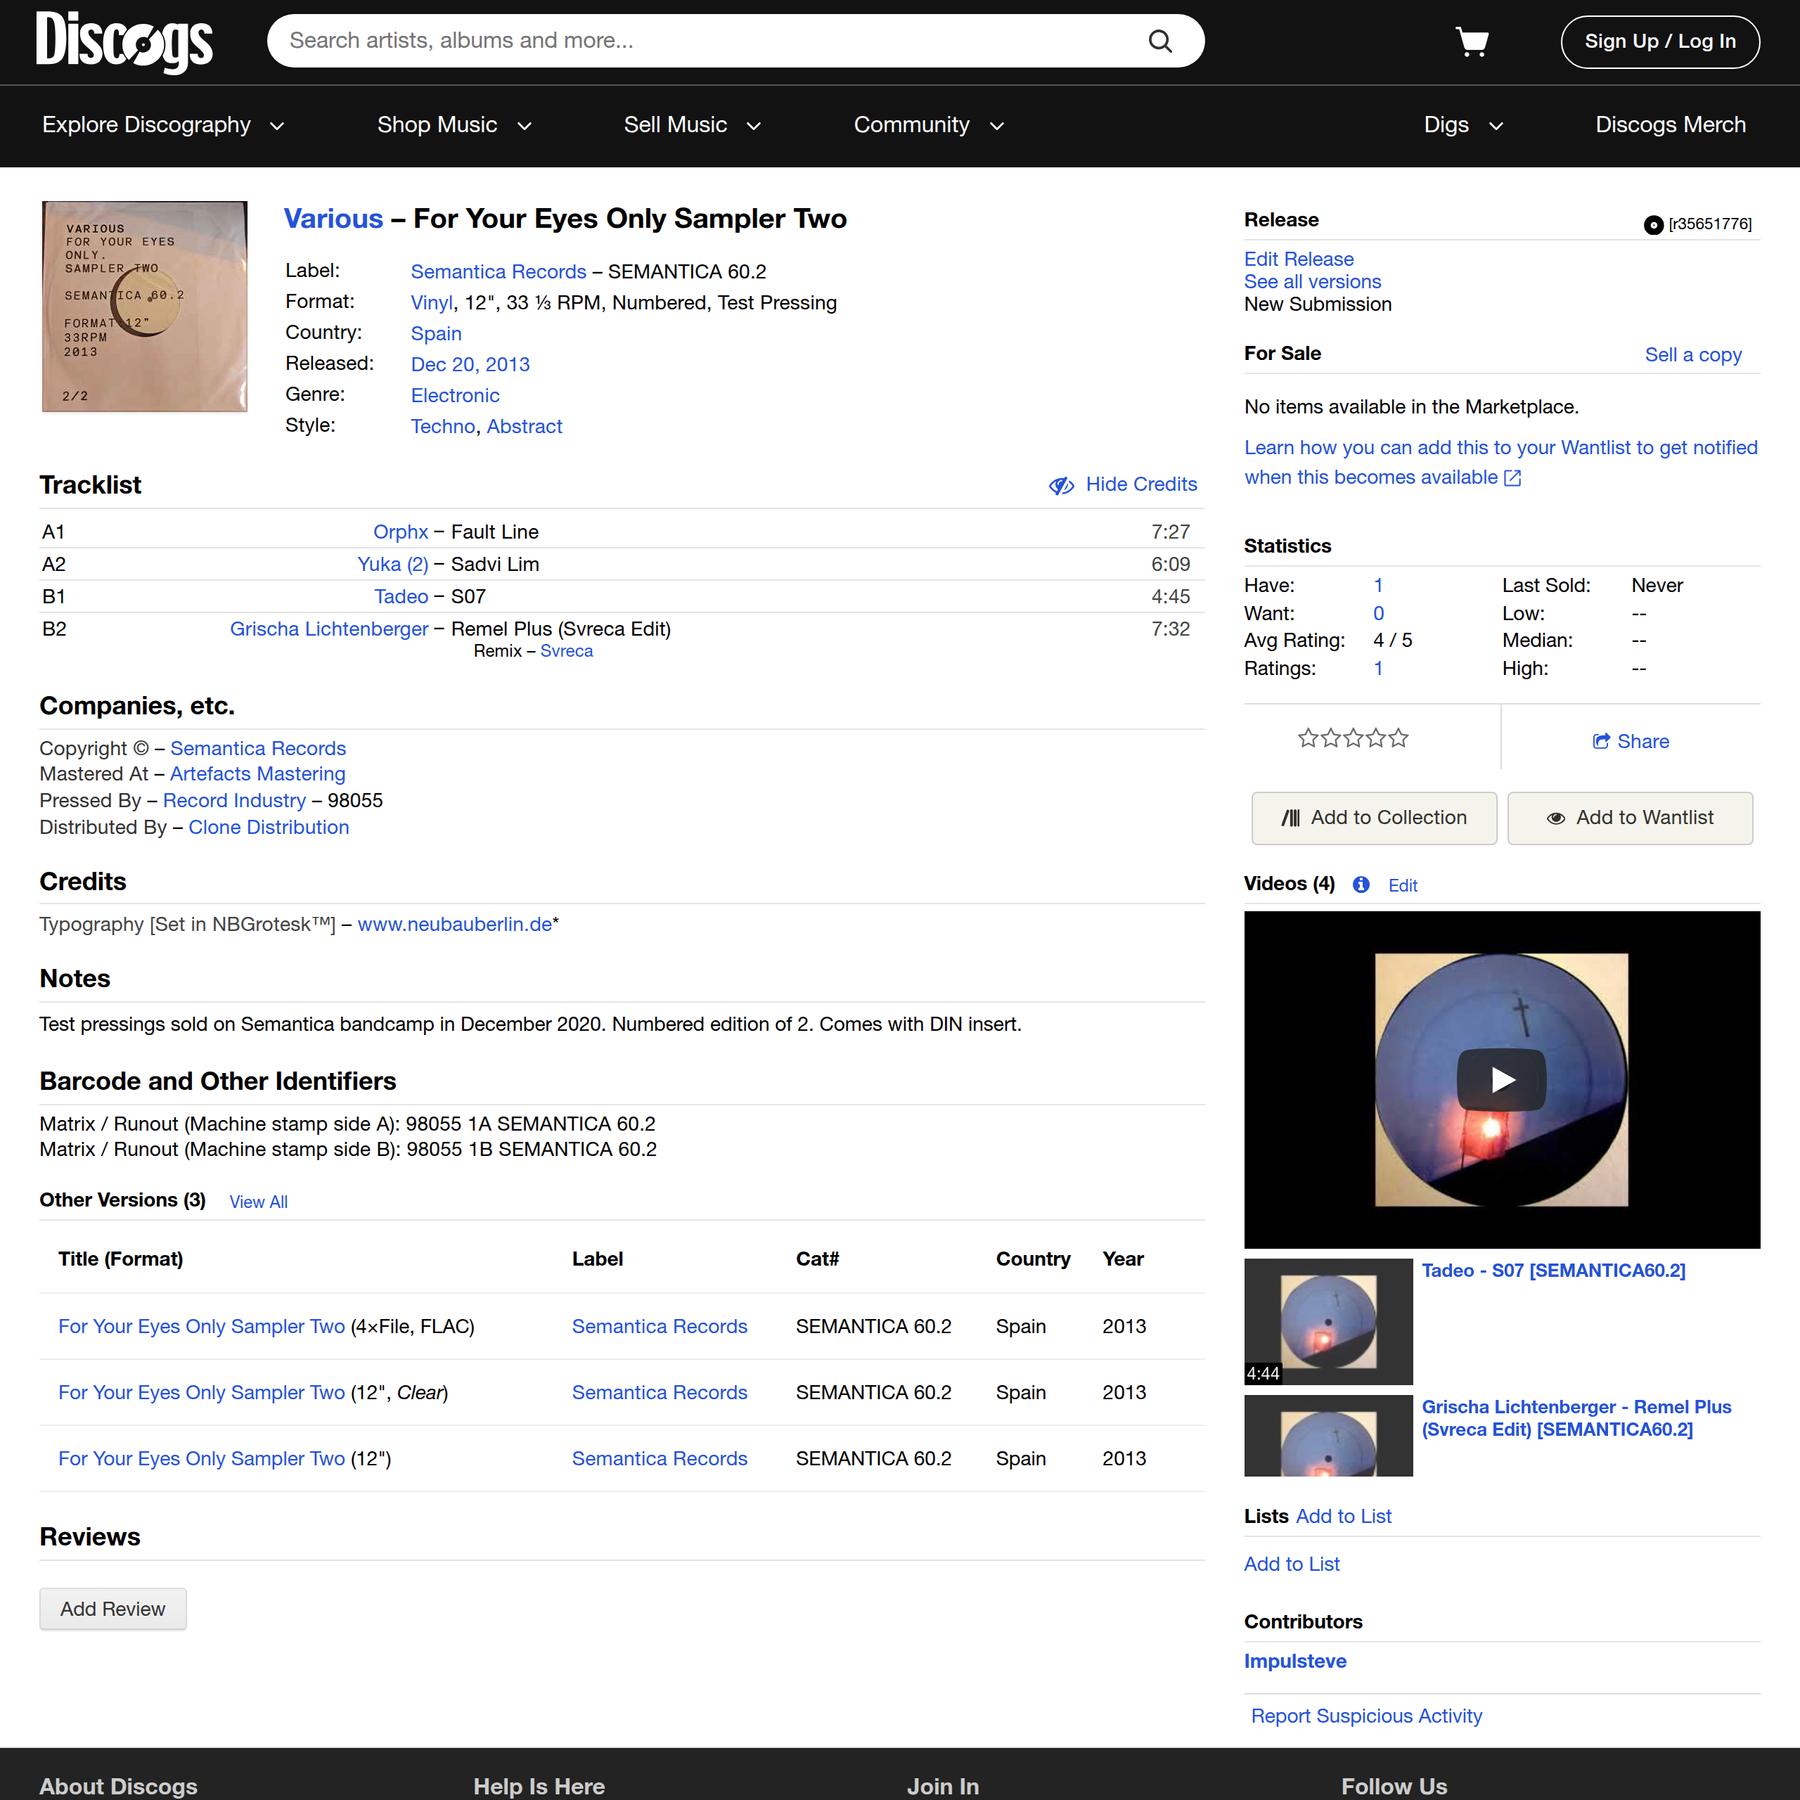Rate release five stars
Image resolution: width=1800 pixels, height=1800 pixels.
point(1399,739)
